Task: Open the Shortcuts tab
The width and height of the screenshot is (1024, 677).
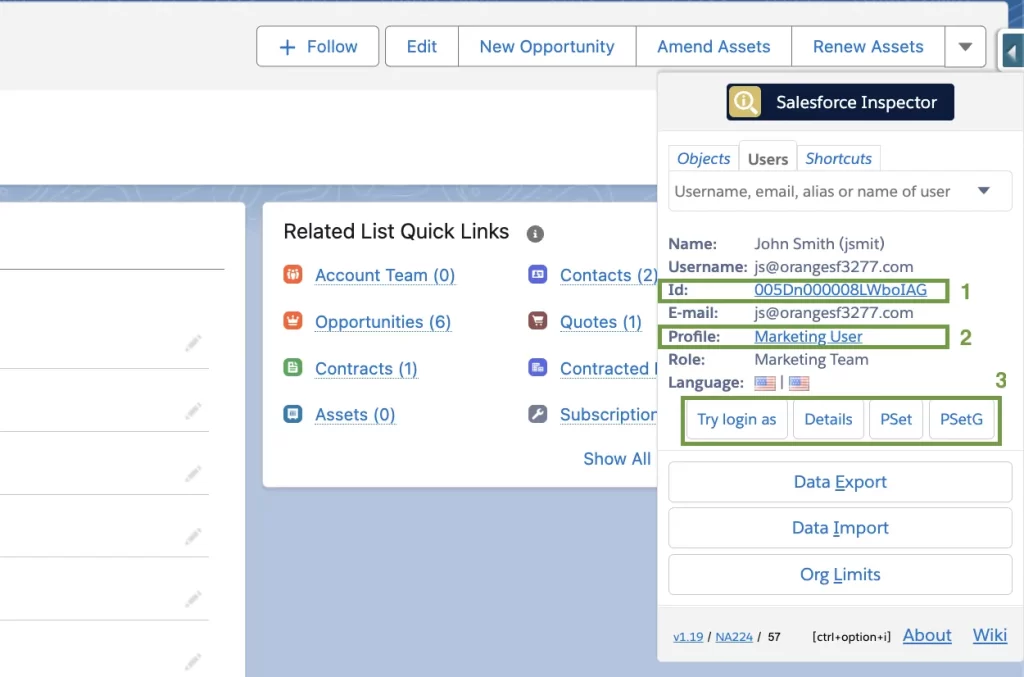Action: pos(839,158)
